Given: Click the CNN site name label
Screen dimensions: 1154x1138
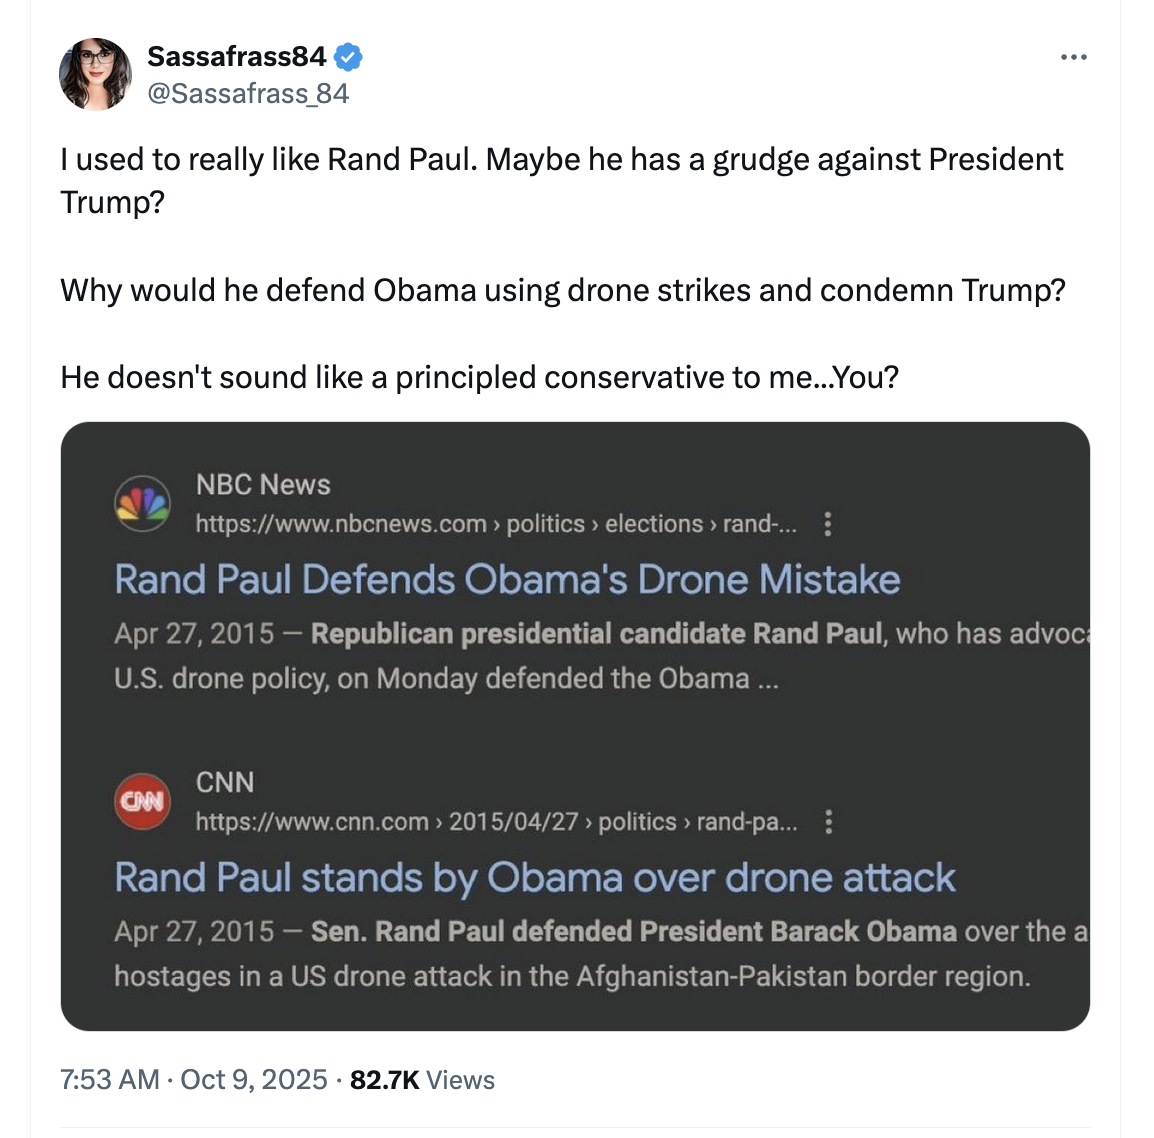Looking at the screenshot, I should pyautogui.click(x=225, y=782).
